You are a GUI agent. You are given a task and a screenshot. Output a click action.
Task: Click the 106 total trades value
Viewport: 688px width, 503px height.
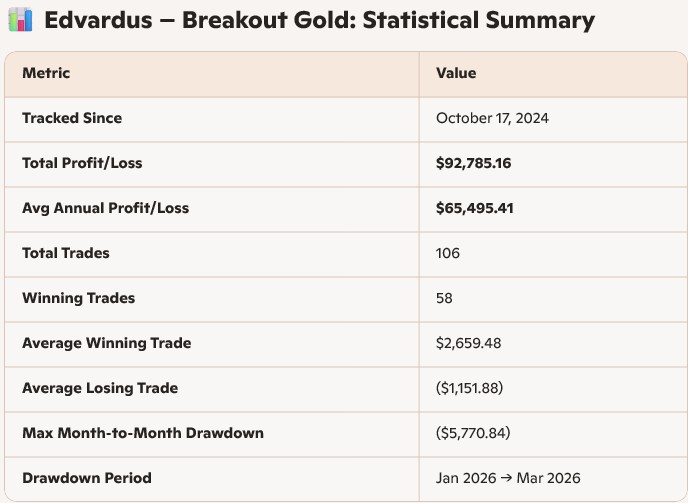pyautogui.click(x=448, y=253)
